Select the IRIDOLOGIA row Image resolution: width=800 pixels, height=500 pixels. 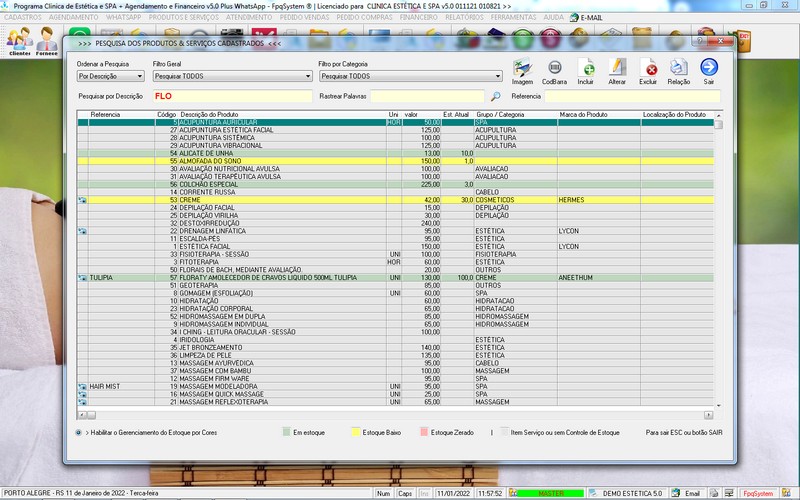pos(395,340)
